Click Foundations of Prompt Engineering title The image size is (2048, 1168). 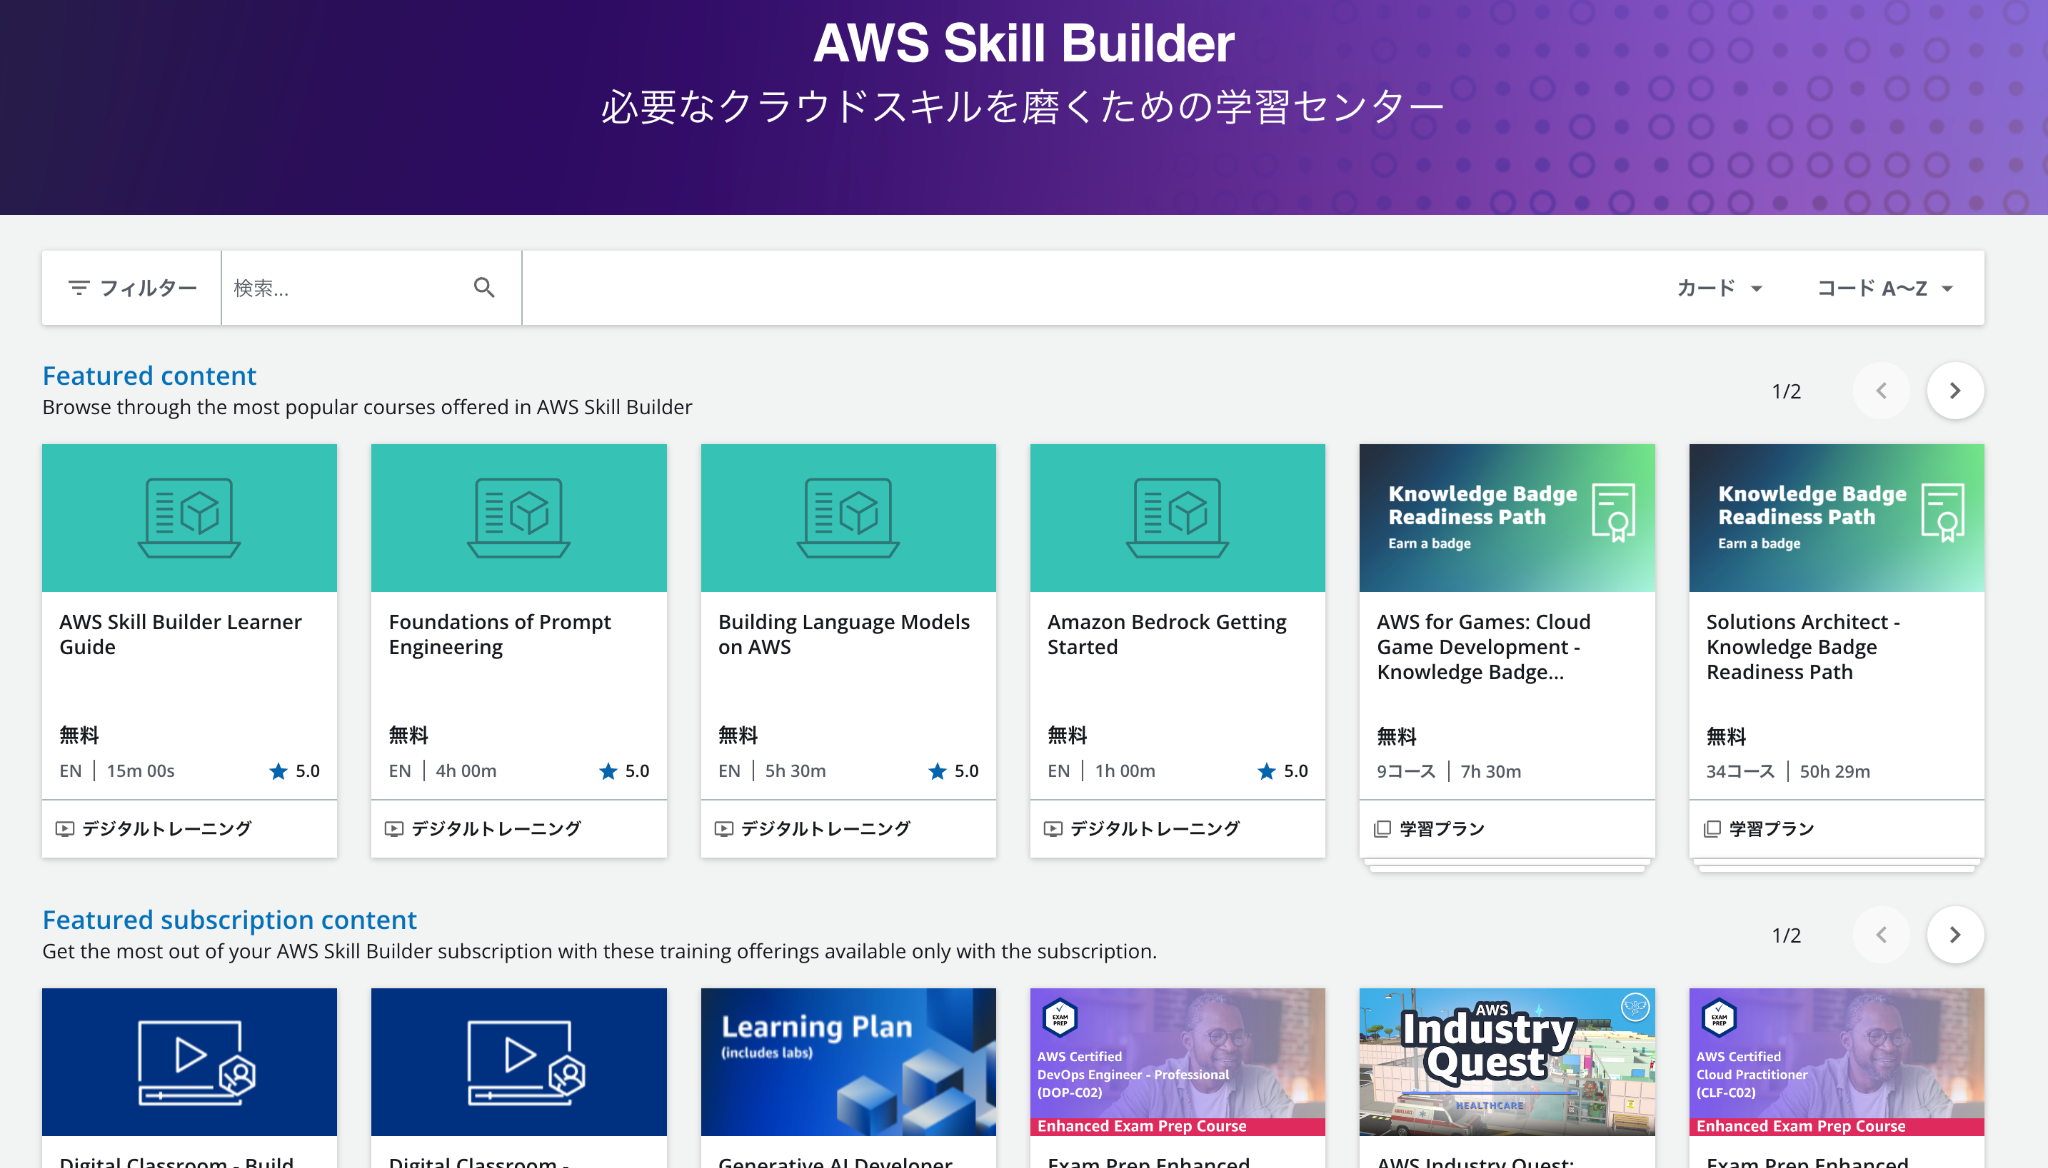coord(499,634)
